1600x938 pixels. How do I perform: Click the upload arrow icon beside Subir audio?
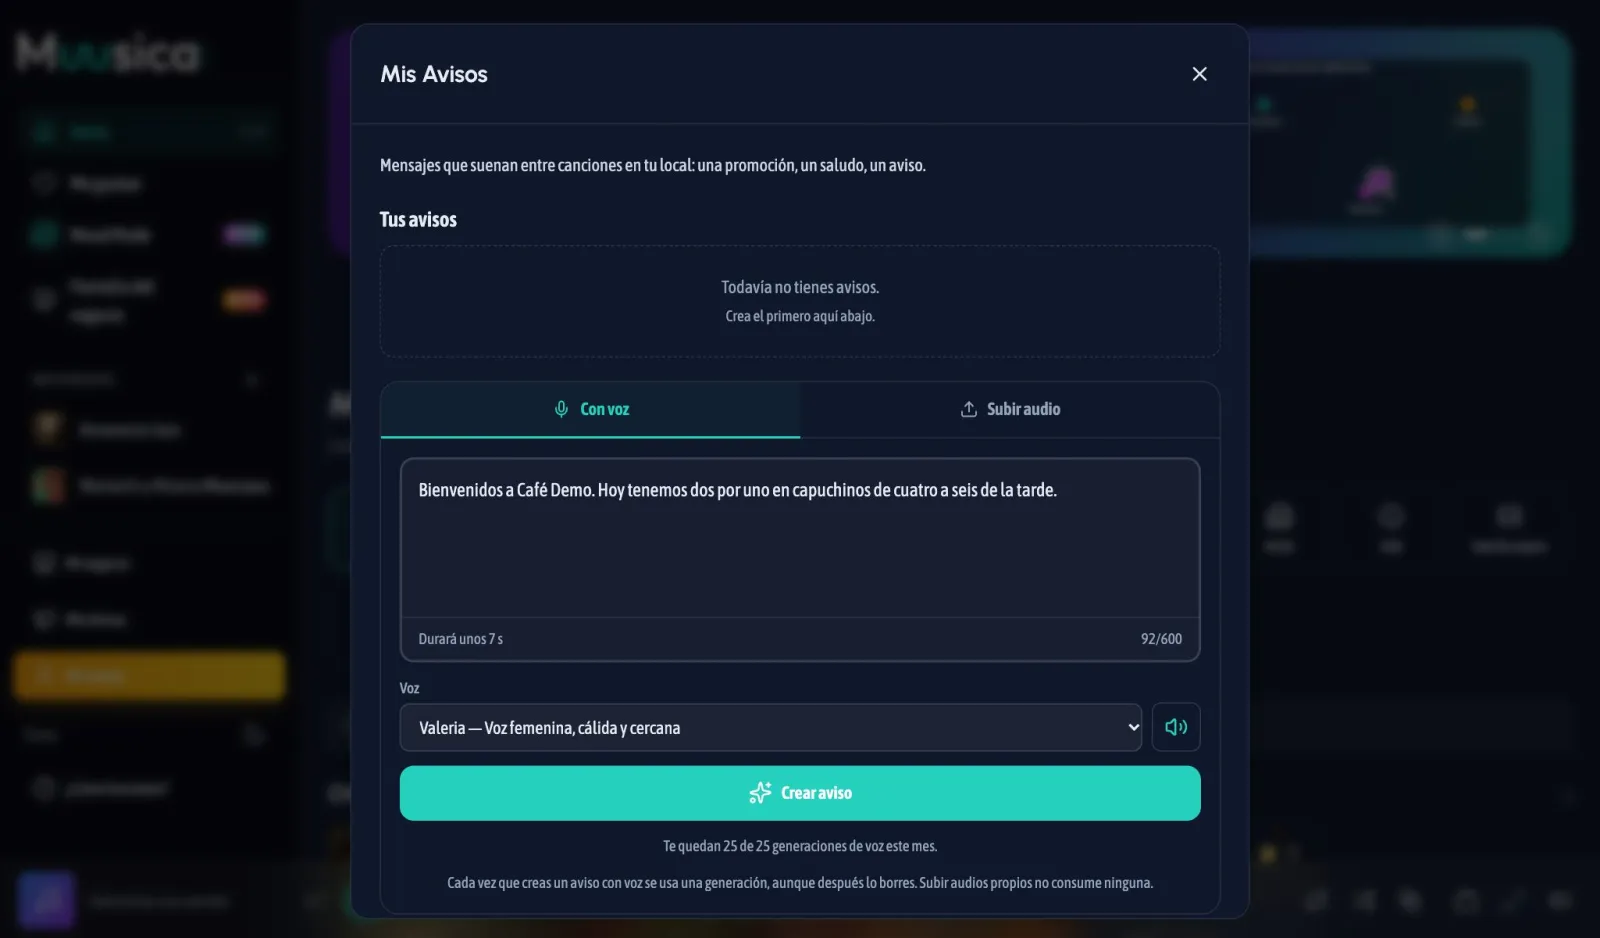968,409
